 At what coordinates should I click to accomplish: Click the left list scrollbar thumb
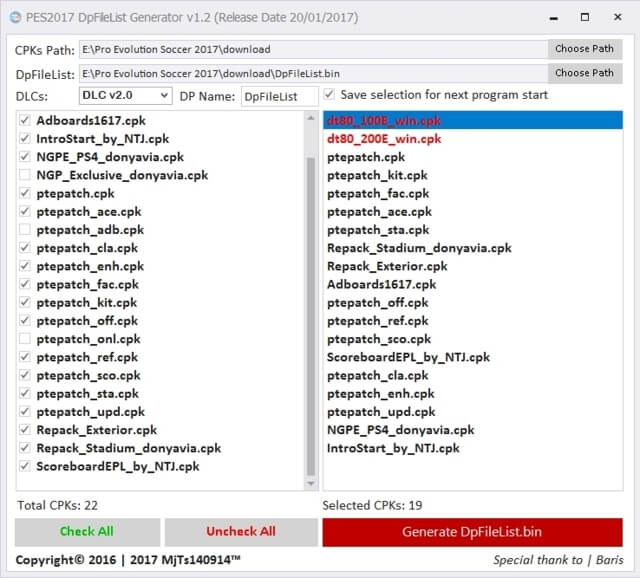click(311, 316)
